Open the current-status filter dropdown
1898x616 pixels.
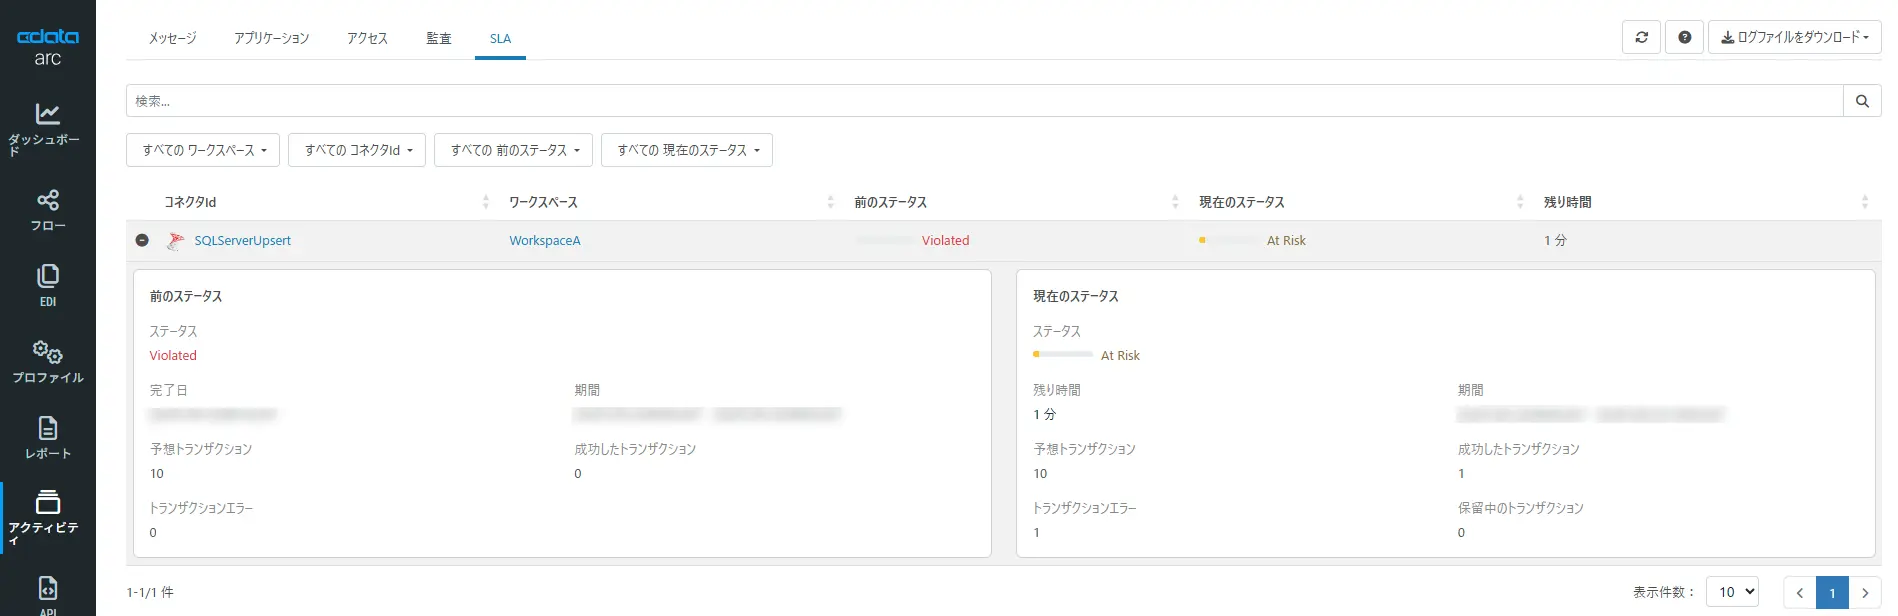click(686, 150)
